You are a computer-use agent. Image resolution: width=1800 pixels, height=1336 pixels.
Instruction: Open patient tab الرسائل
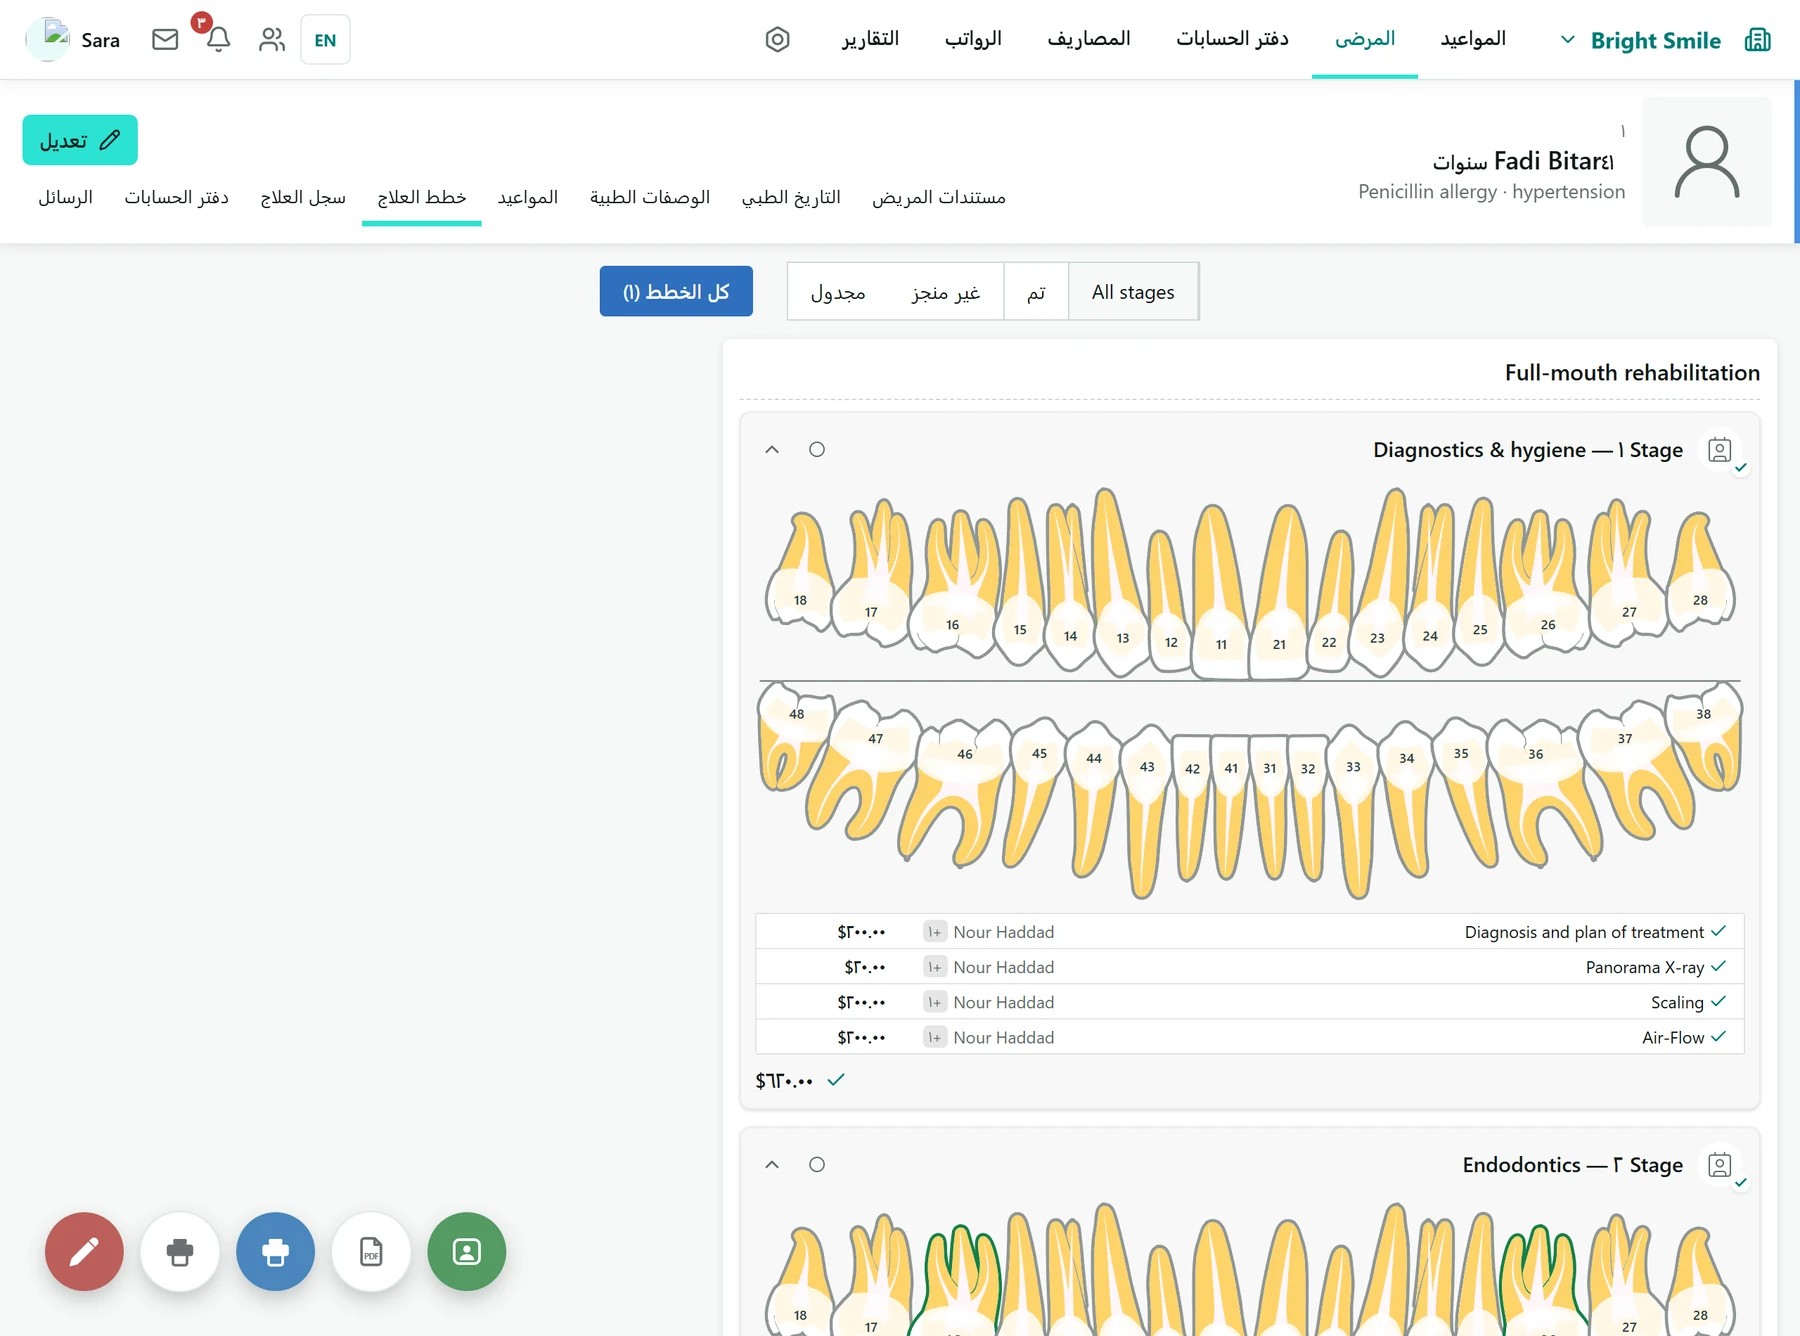point(66,197)
